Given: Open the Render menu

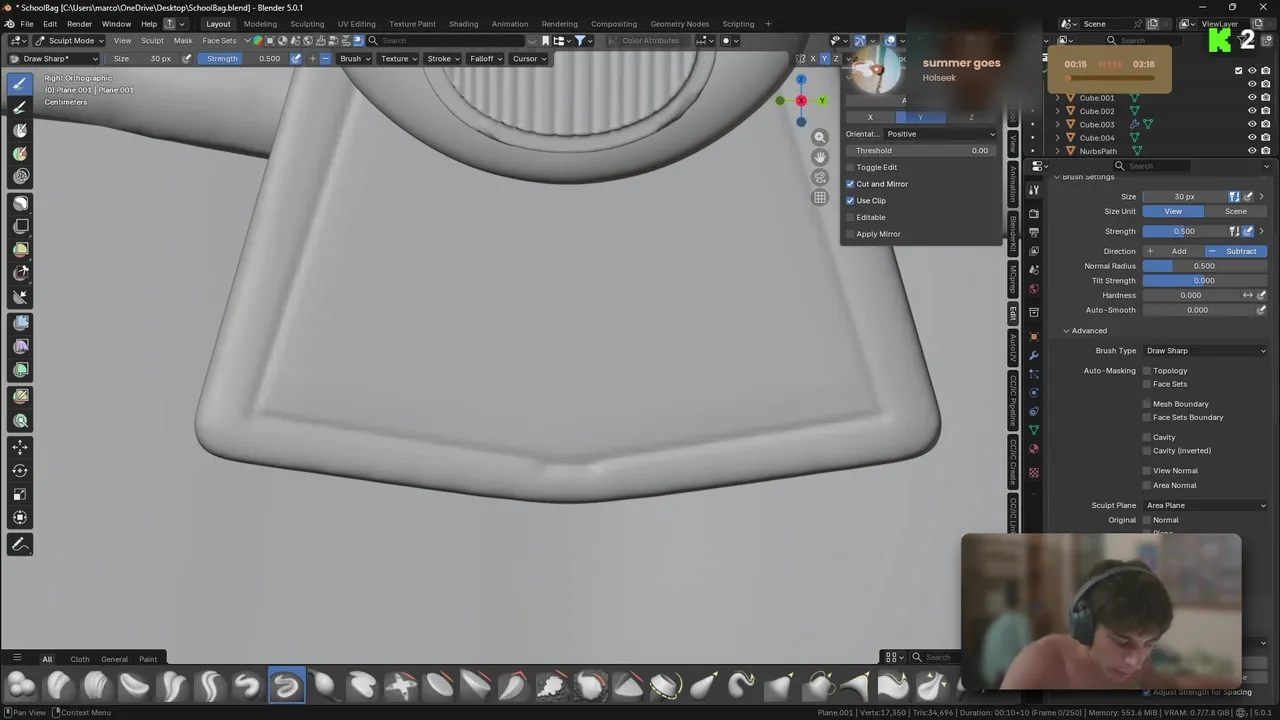Looking at the screenshot, I should coord(80,24).
